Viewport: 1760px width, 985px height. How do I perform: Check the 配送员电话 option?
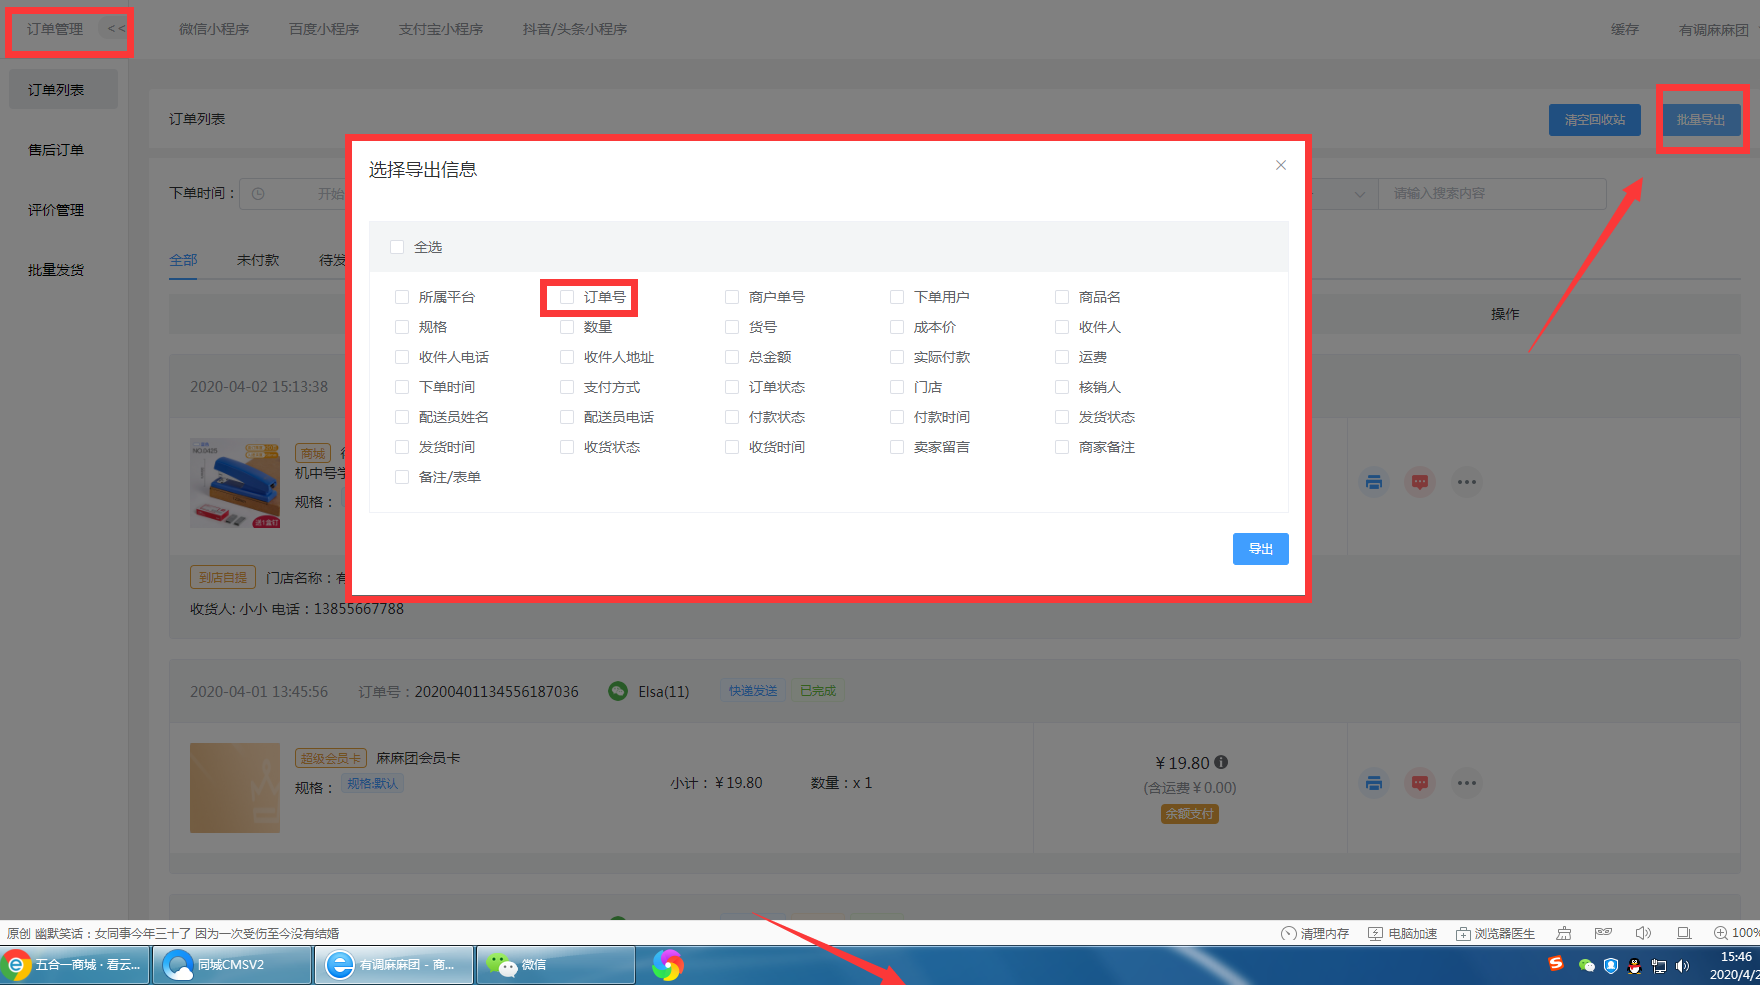[567, 417]
